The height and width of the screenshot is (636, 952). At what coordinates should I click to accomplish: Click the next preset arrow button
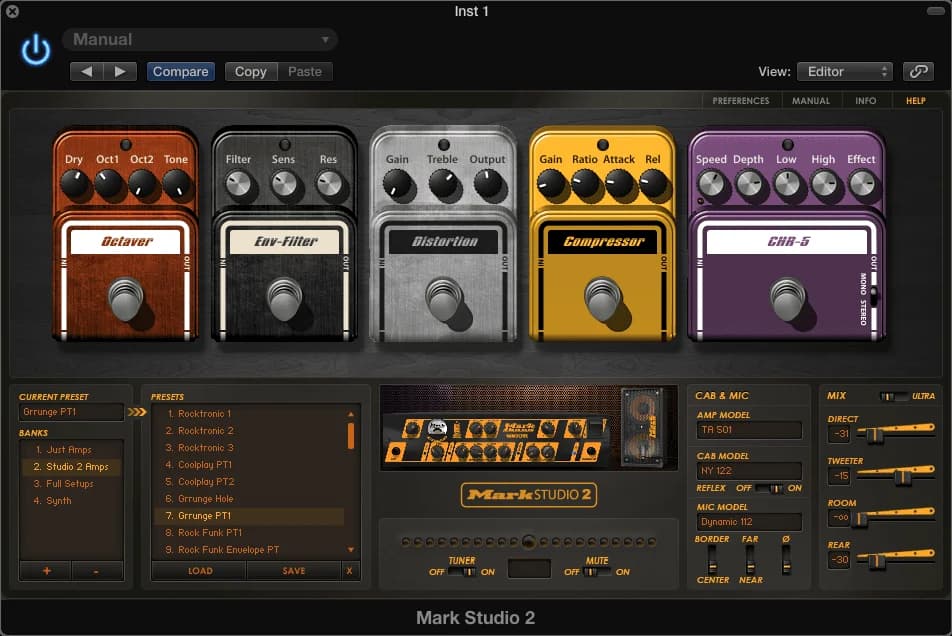[120, 71]
